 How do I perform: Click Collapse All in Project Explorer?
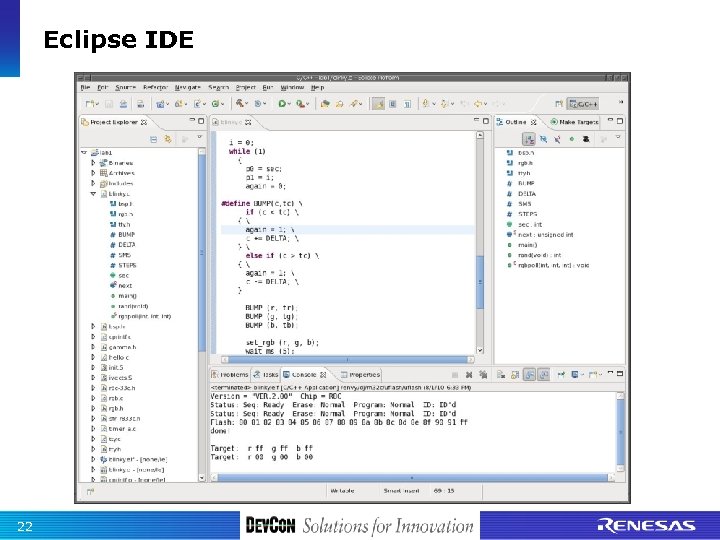click(154, 139)
